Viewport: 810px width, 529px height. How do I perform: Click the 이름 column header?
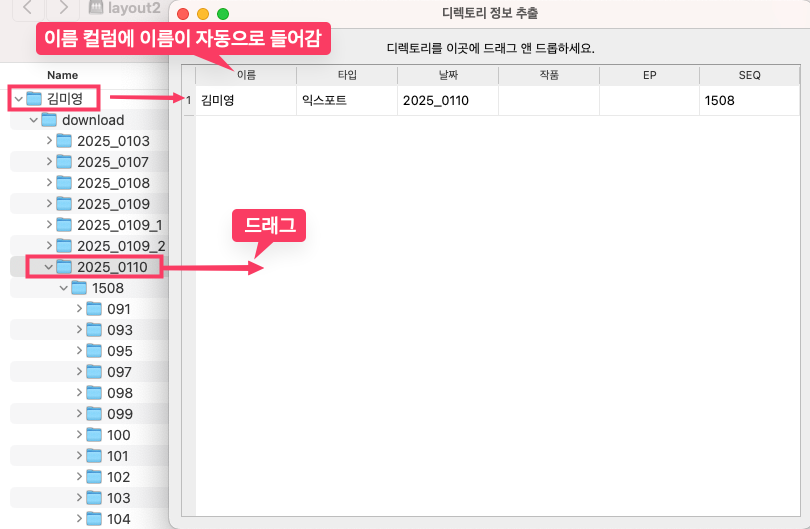click(246, 75)
